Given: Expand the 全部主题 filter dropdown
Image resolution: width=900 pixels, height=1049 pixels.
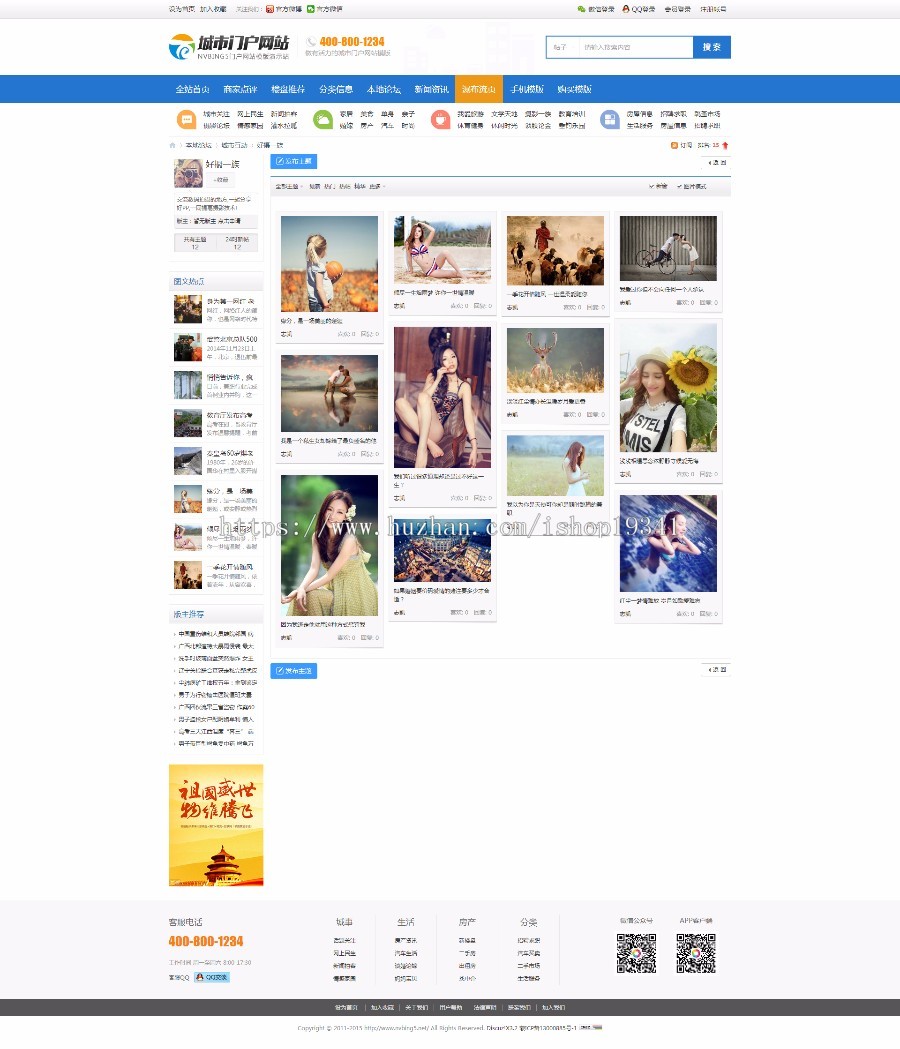Looking at the screenshot, I should click(289, 187).
